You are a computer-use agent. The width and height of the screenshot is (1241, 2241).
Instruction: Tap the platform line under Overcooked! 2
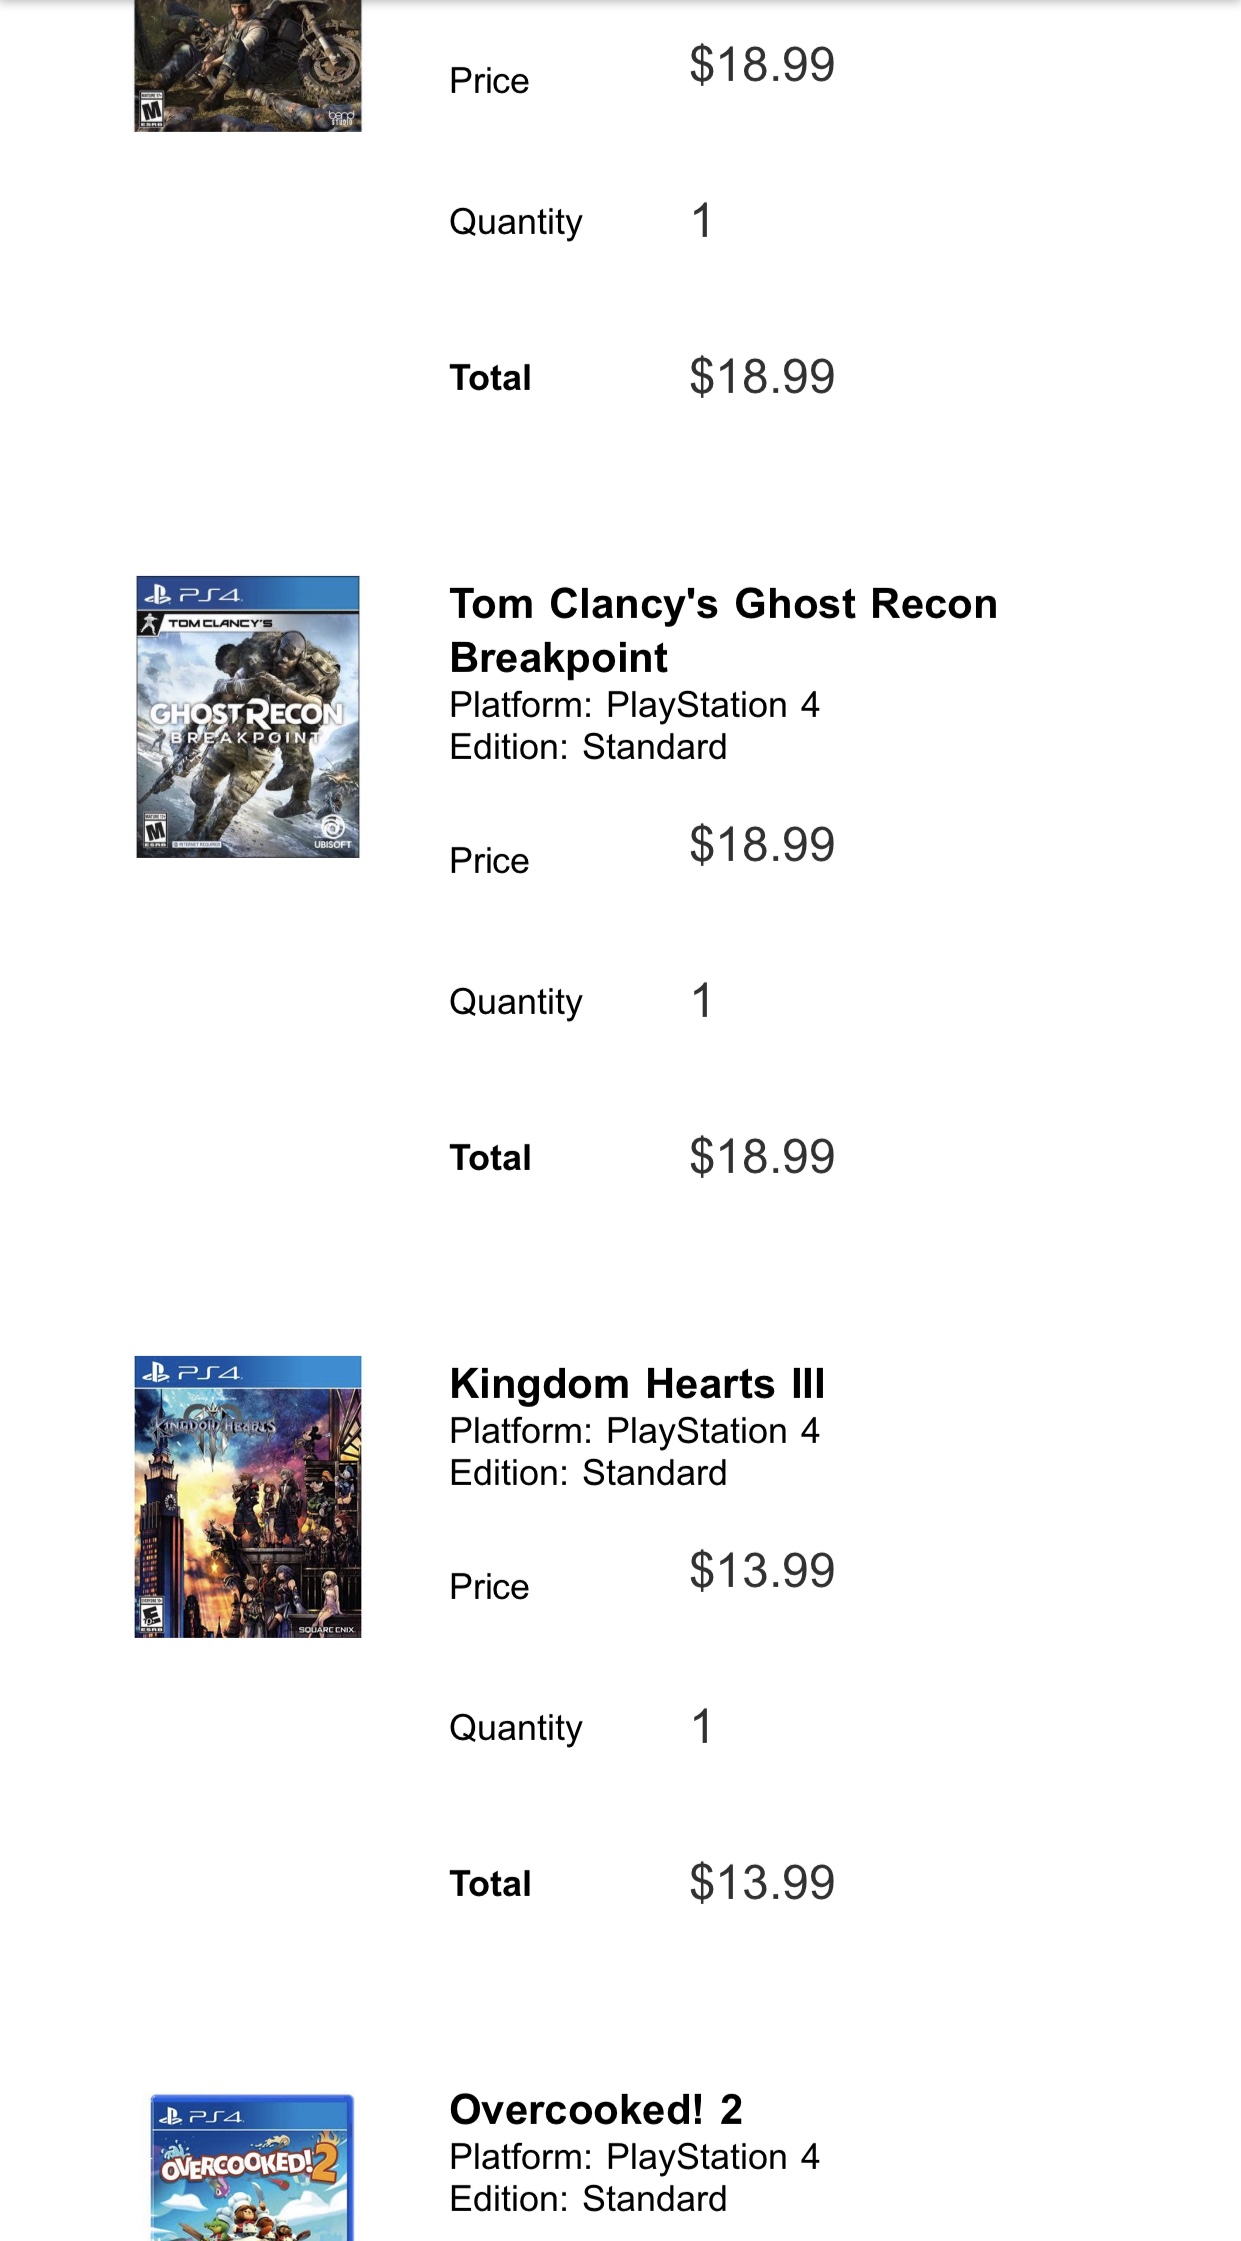[x=634, y=2157]
